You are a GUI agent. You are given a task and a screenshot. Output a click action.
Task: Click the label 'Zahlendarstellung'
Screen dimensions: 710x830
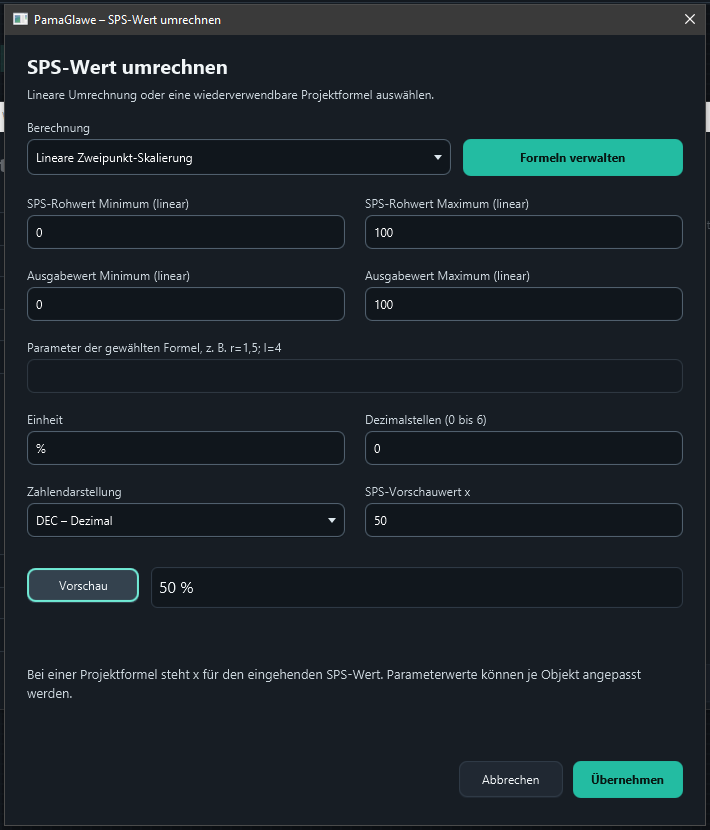click(74, 492)
